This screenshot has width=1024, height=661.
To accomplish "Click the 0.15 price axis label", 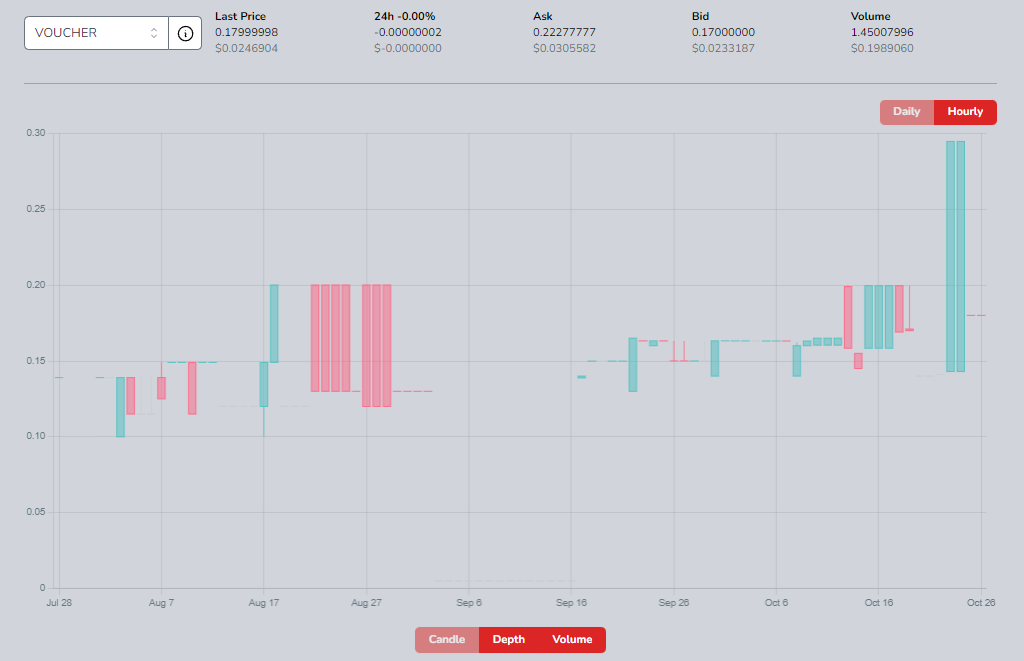I will pyautogui.click(x=36, y=361).
